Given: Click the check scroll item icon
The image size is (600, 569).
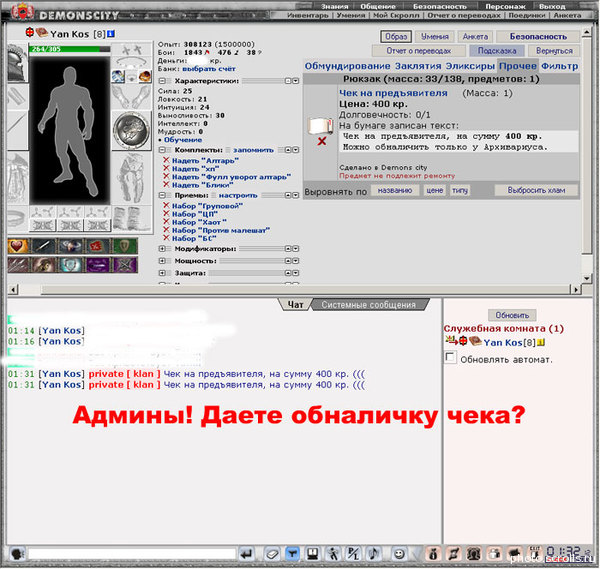Looking at the screenshot, I should coord(321,126).
